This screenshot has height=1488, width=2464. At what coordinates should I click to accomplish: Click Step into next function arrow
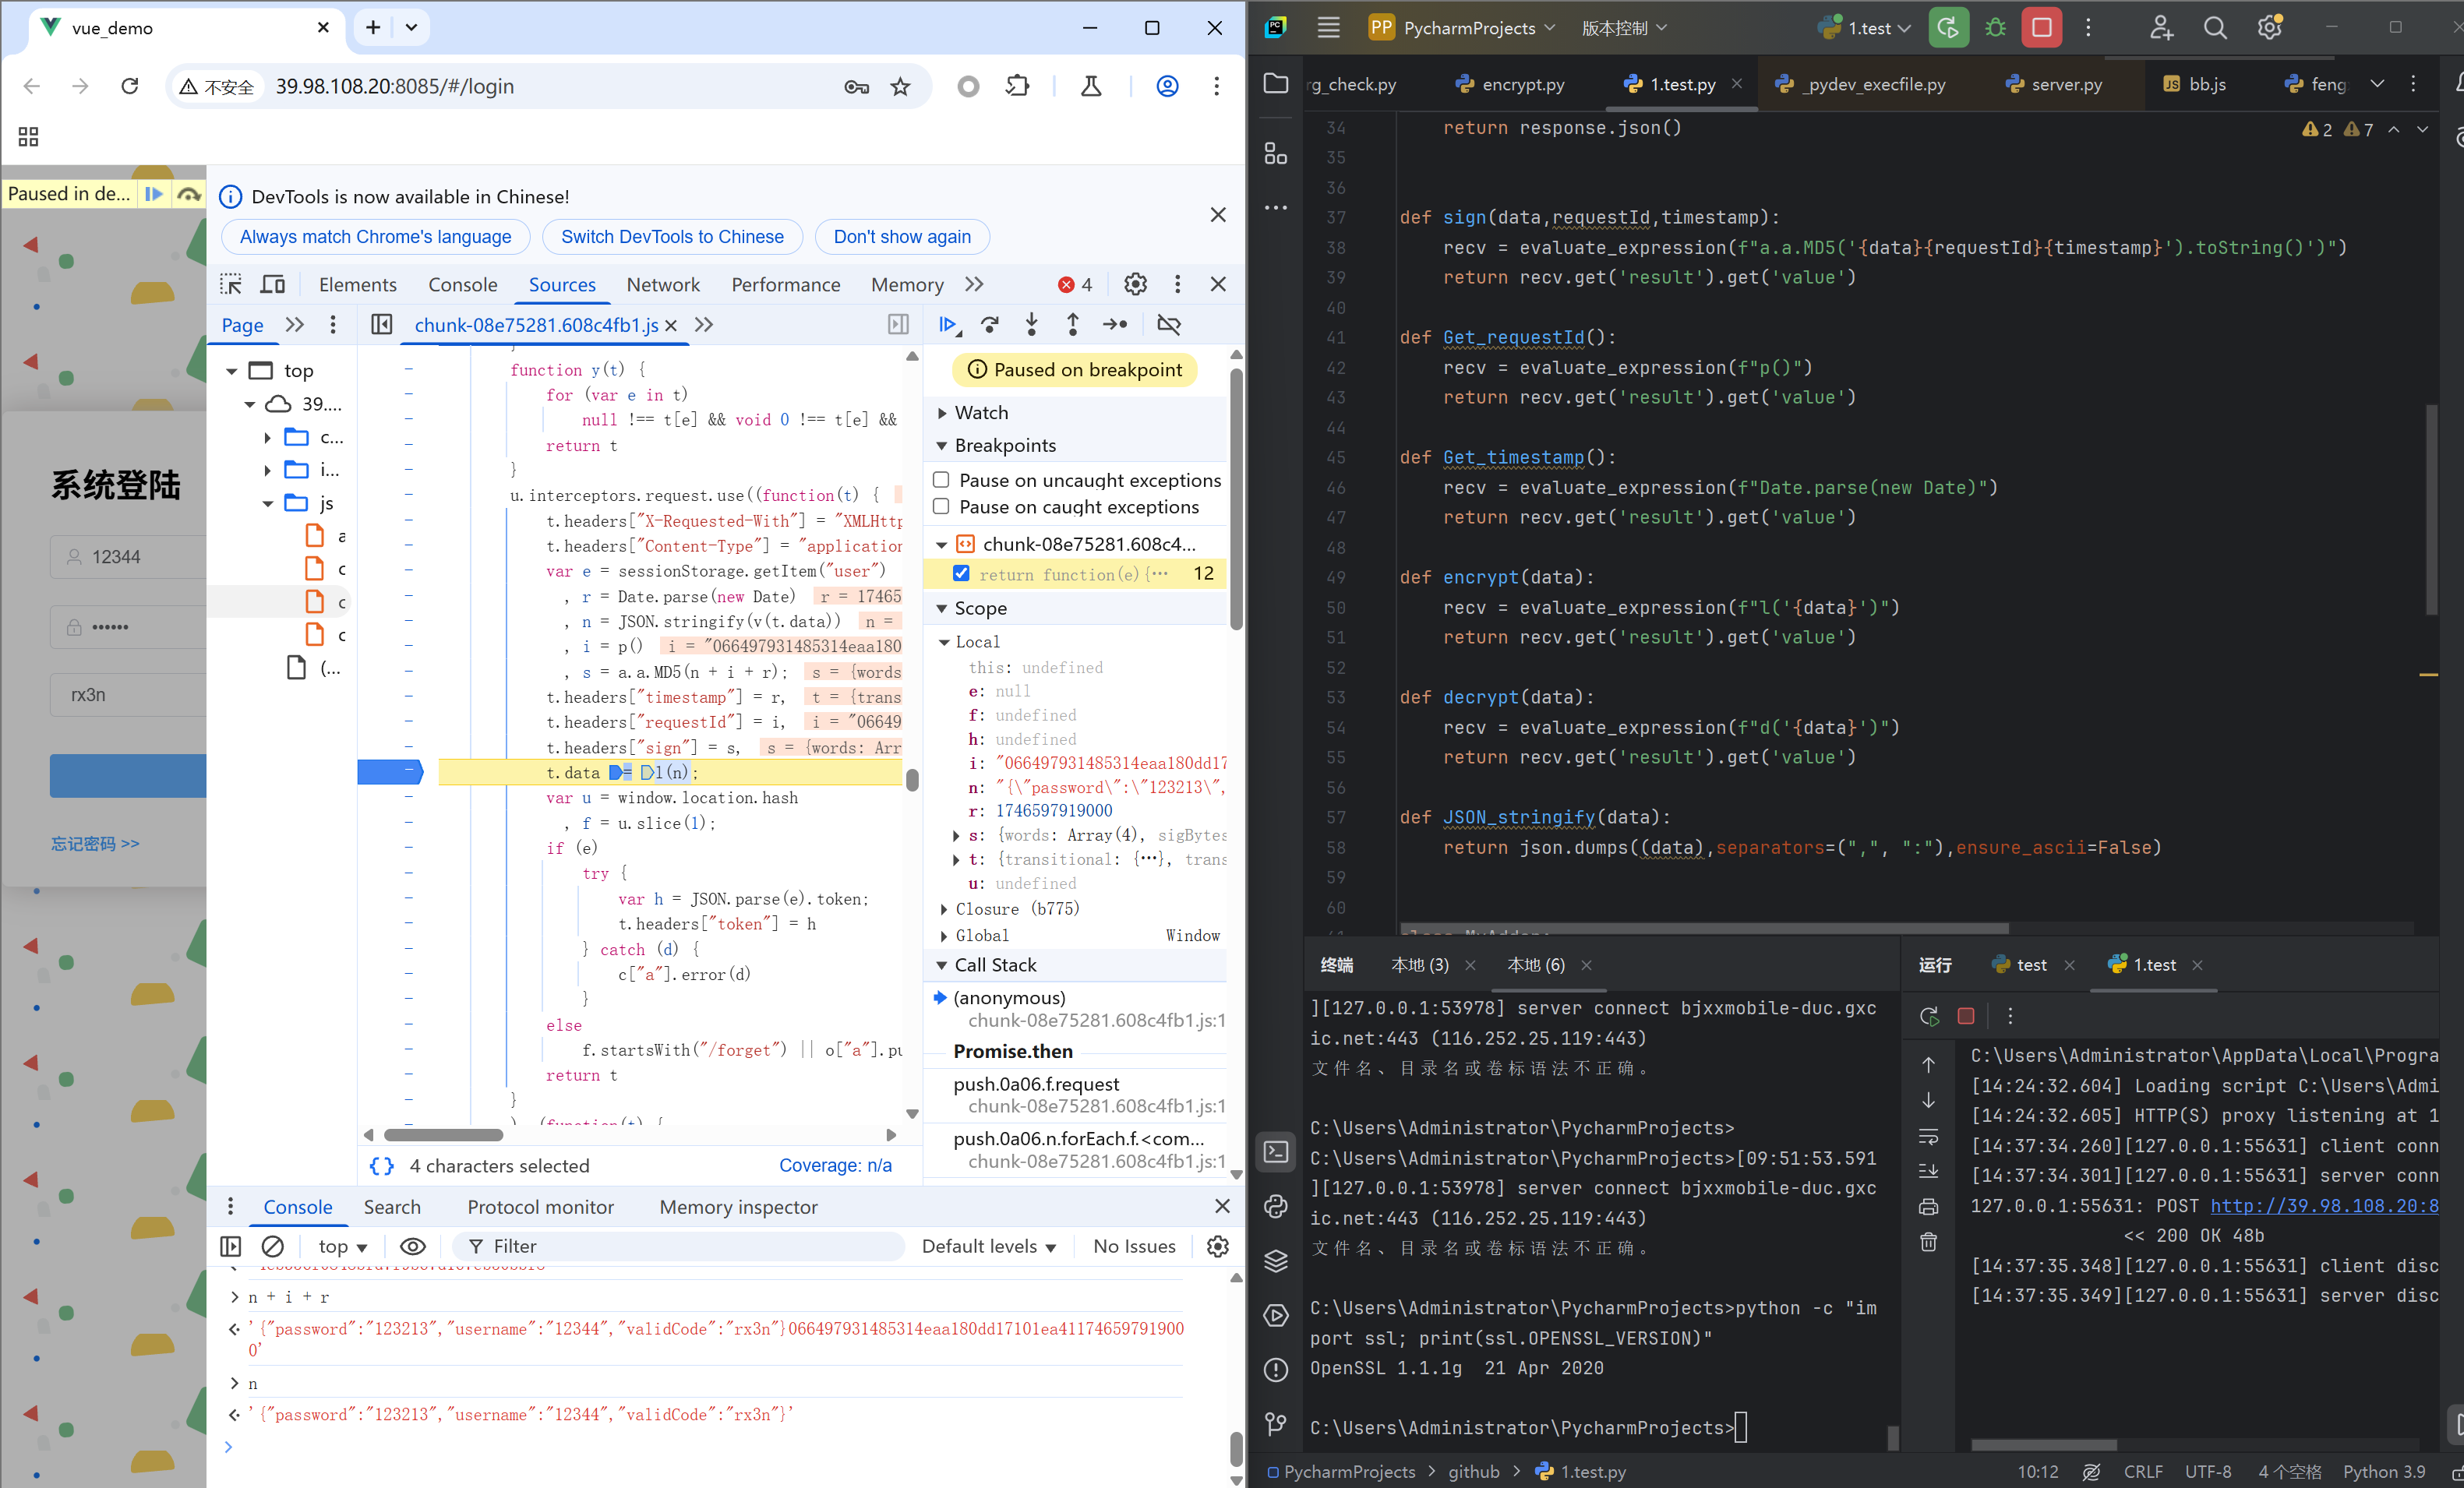point(1031,324)
